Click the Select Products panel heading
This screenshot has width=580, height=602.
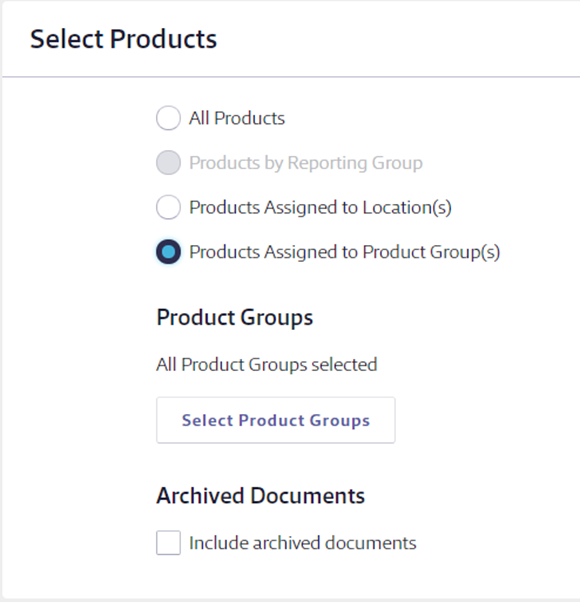point(124,39)
